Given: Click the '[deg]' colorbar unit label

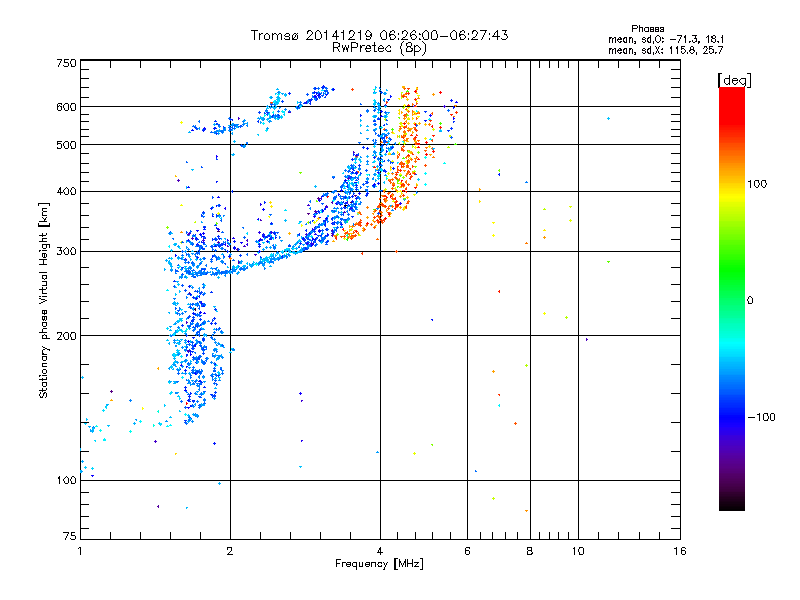Looking at the screenshot, I should click(x=734, y=80).
